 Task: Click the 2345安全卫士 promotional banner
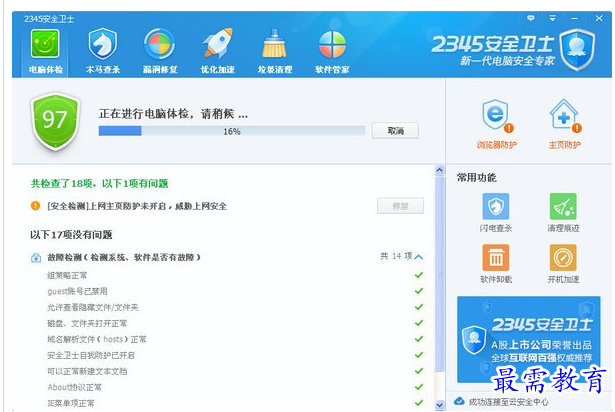pos(528,339)
